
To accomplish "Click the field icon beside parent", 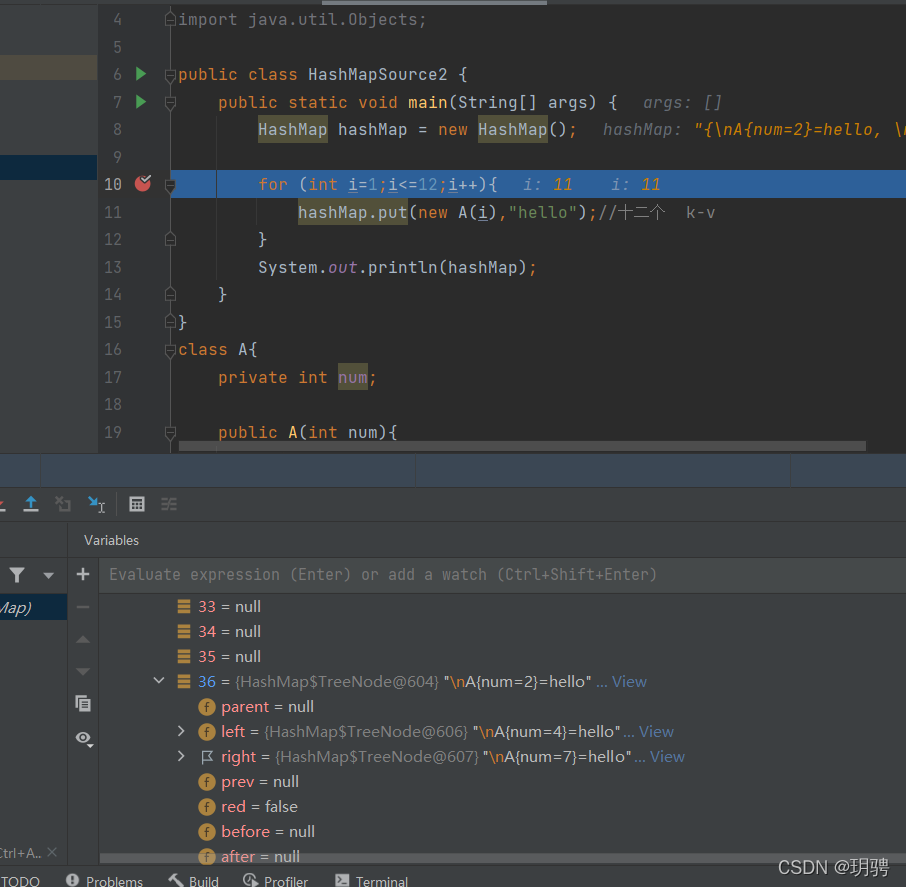I will coord(207,707).
